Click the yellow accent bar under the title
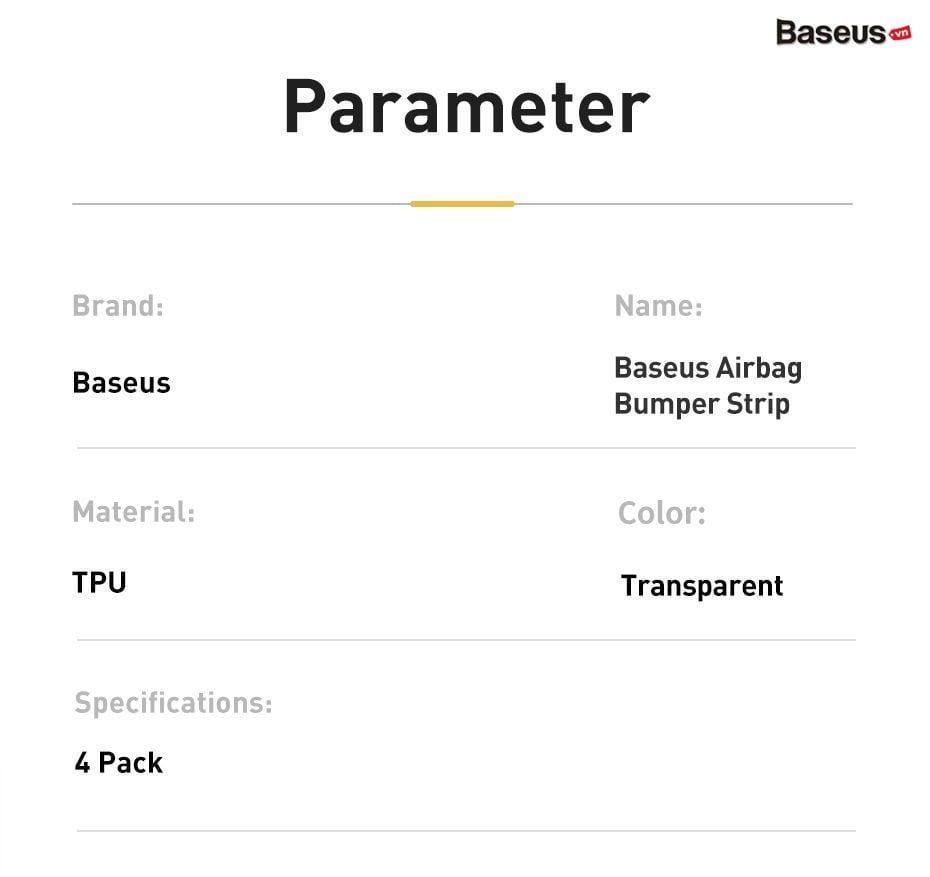 (x=463, y=203)
